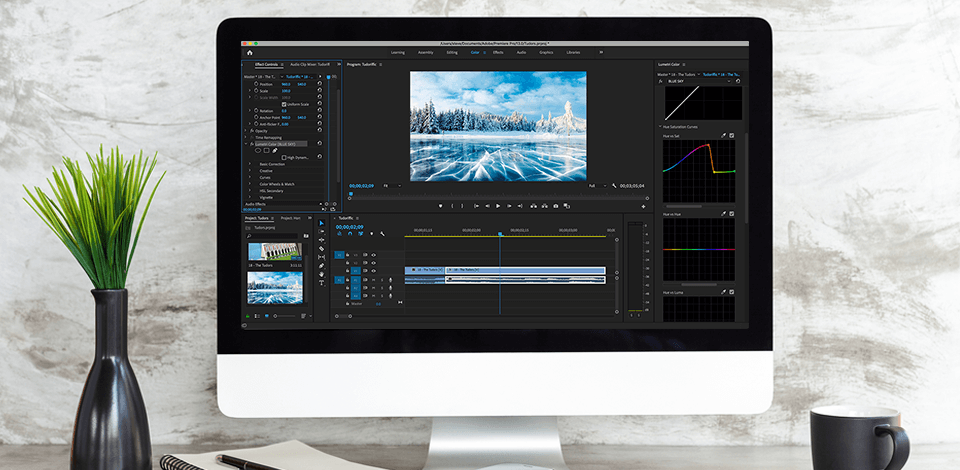Click the wrench settings icon in Program monitor
This screenshot has width=960, height=470.
point(613,185)
